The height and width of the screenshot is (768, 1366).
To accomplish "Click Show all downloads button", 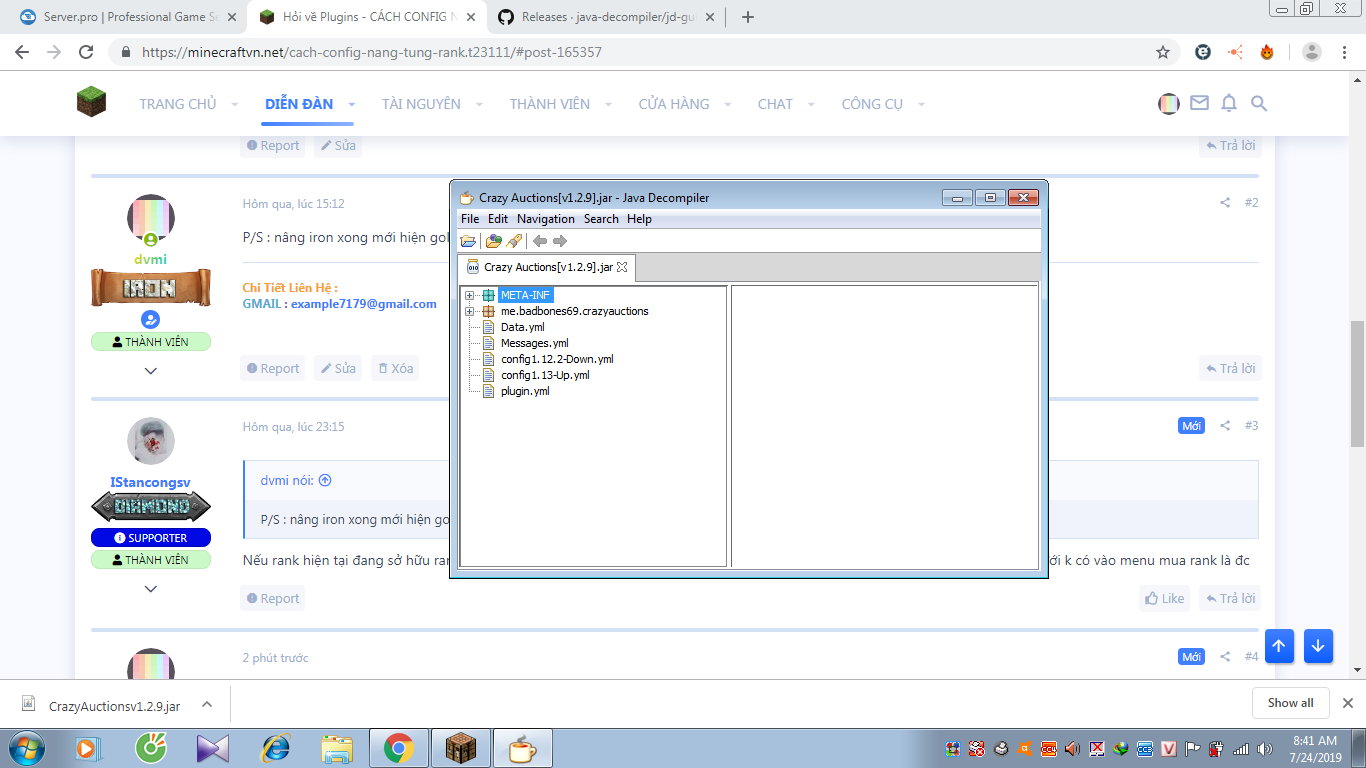I will pos(1291,703).
